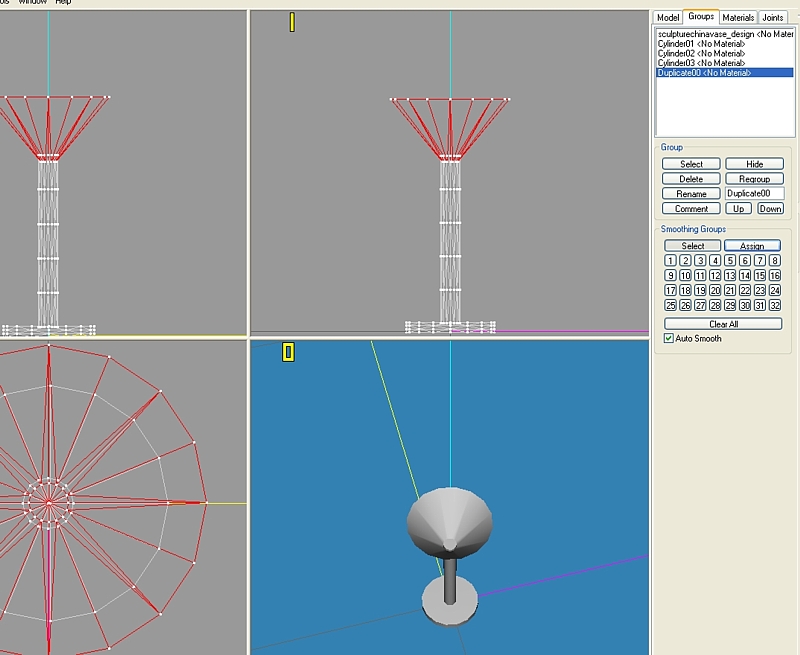The image size is (800, 655).
Task: Toggle smoothing group number 16
Action: tap(775, 276)
